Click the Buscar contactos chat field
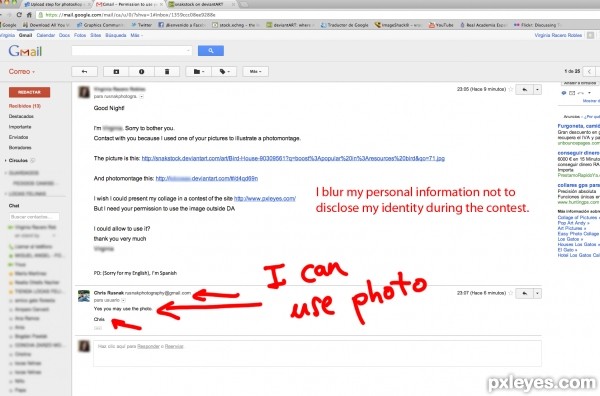This screenshot has height=396, width=600. 34,217
